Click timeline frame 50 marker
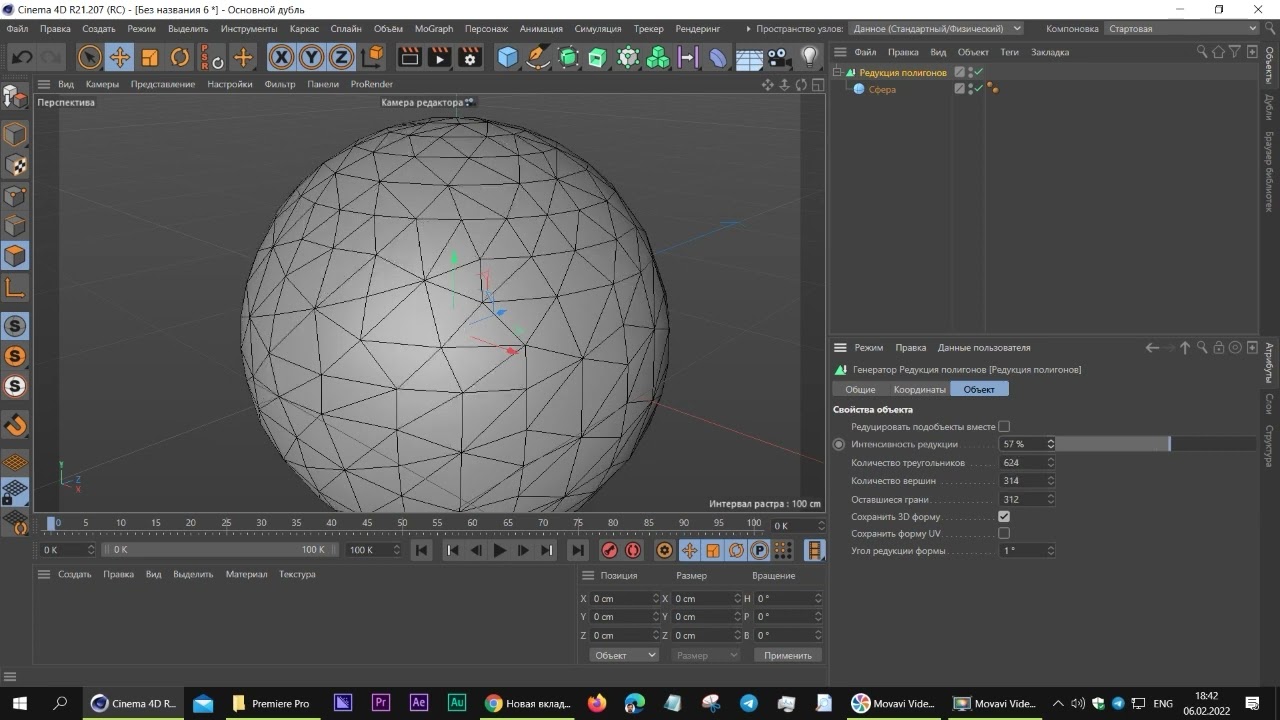The height and width of the screenshot is (720, 1280). 402,523
